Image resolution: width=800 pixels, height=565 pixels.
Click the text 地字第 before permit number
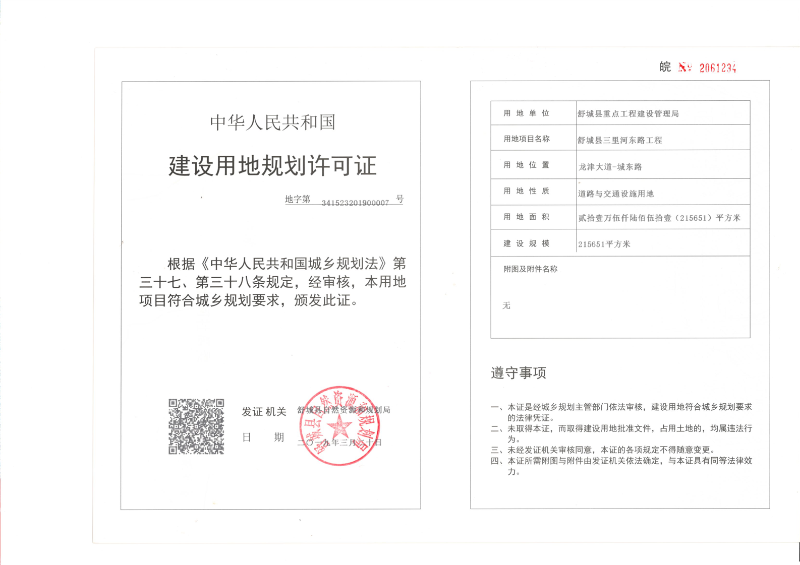coord(297,199)
